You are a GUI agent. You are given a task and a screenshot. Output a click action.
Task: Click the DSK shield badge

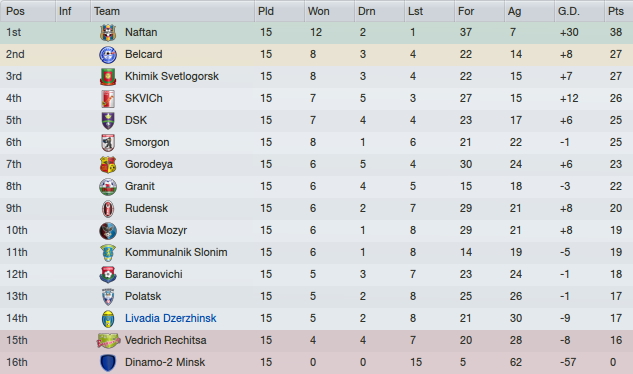tap(108, 120)
